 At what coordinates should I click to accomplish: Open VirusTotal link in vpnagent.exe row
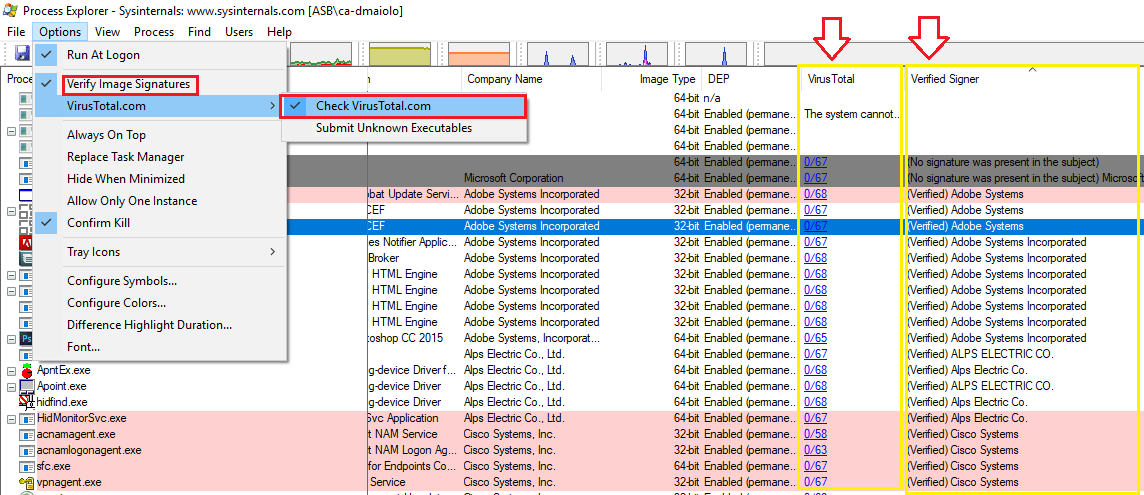[x=815, y=482]
